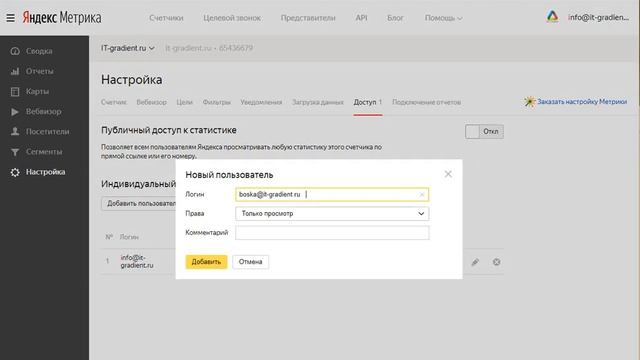Click the it-gradient.ru counter number text

[x=209, y=48]
